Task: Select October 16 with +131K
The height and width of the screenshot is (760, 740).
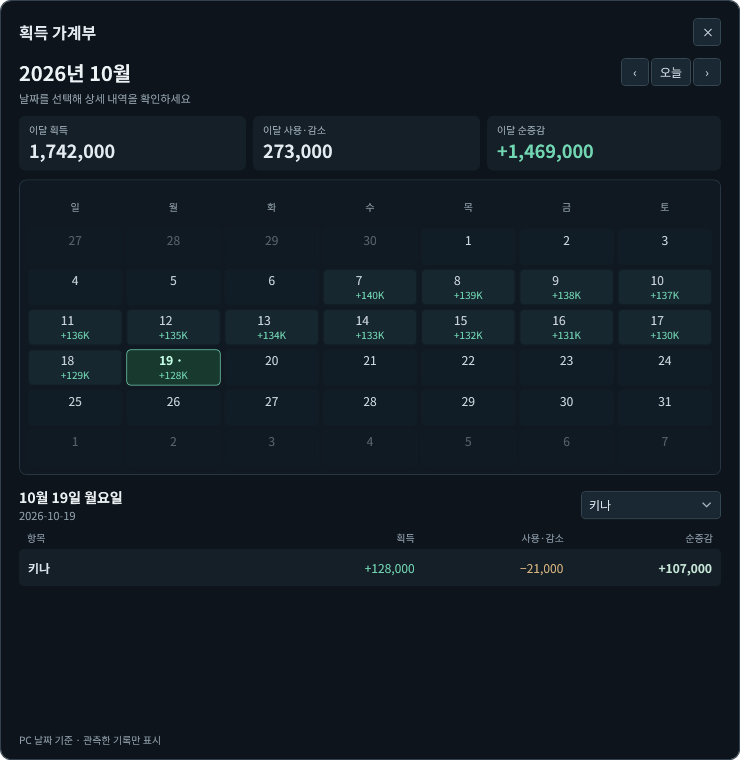Action: (x=567, y=328)
